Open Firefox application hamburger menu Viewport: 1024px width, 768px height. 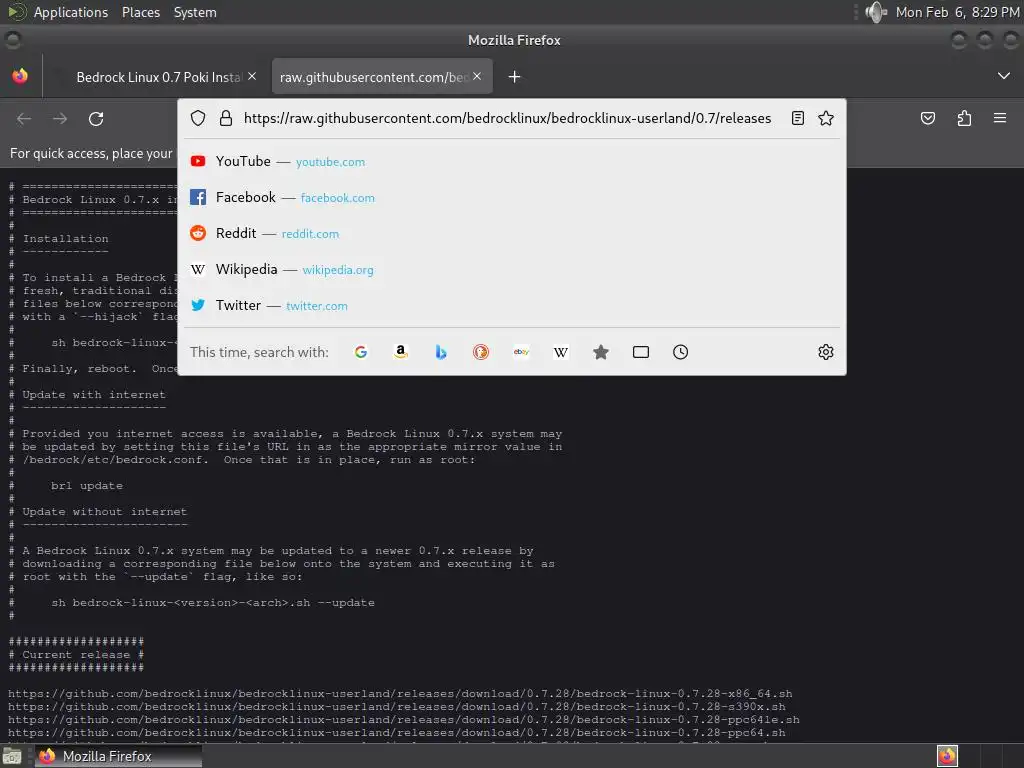1000,118
